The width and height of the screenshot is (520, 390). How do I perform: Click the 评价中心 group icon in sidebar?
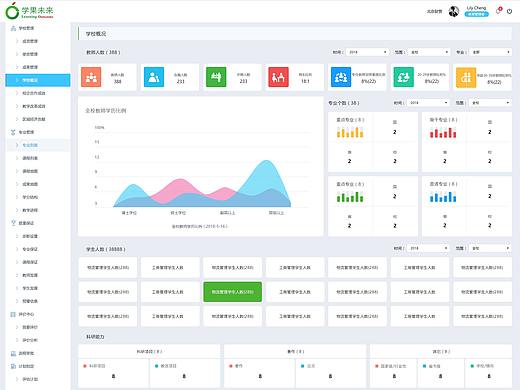click(13, 314)
